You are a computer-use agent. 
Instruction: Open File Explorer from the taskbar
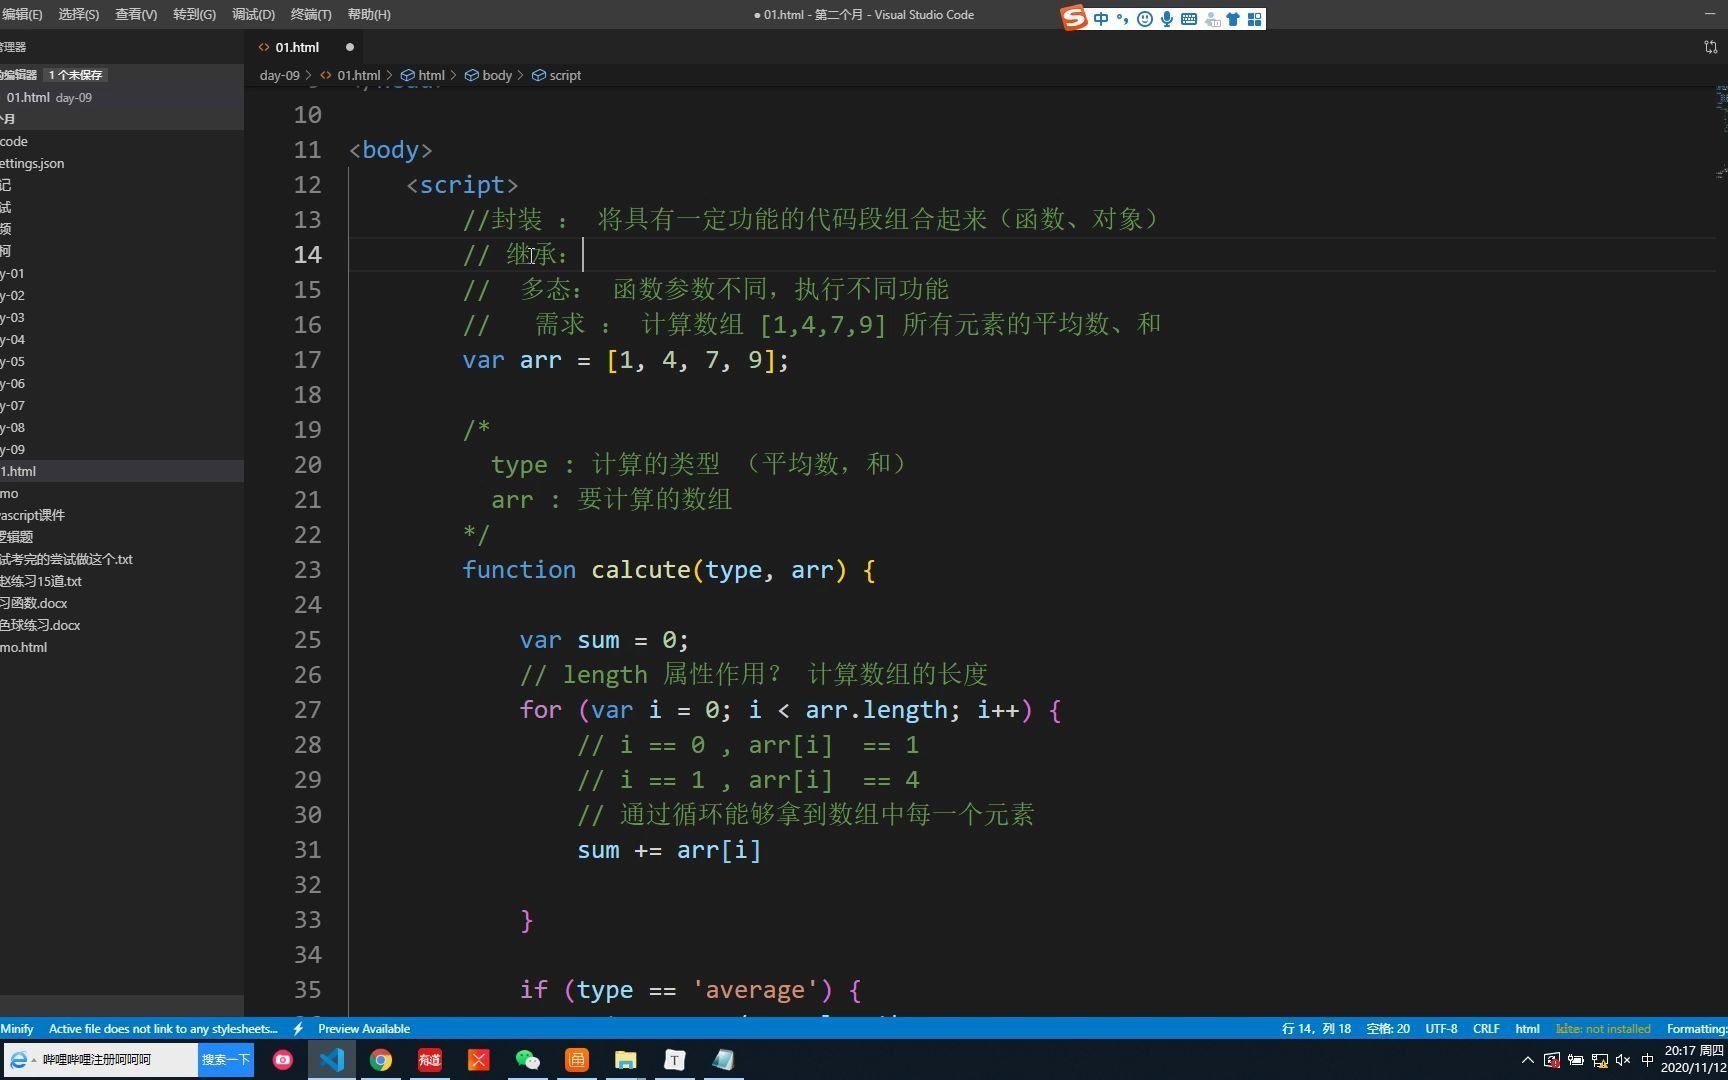(x=626, y=1060)
